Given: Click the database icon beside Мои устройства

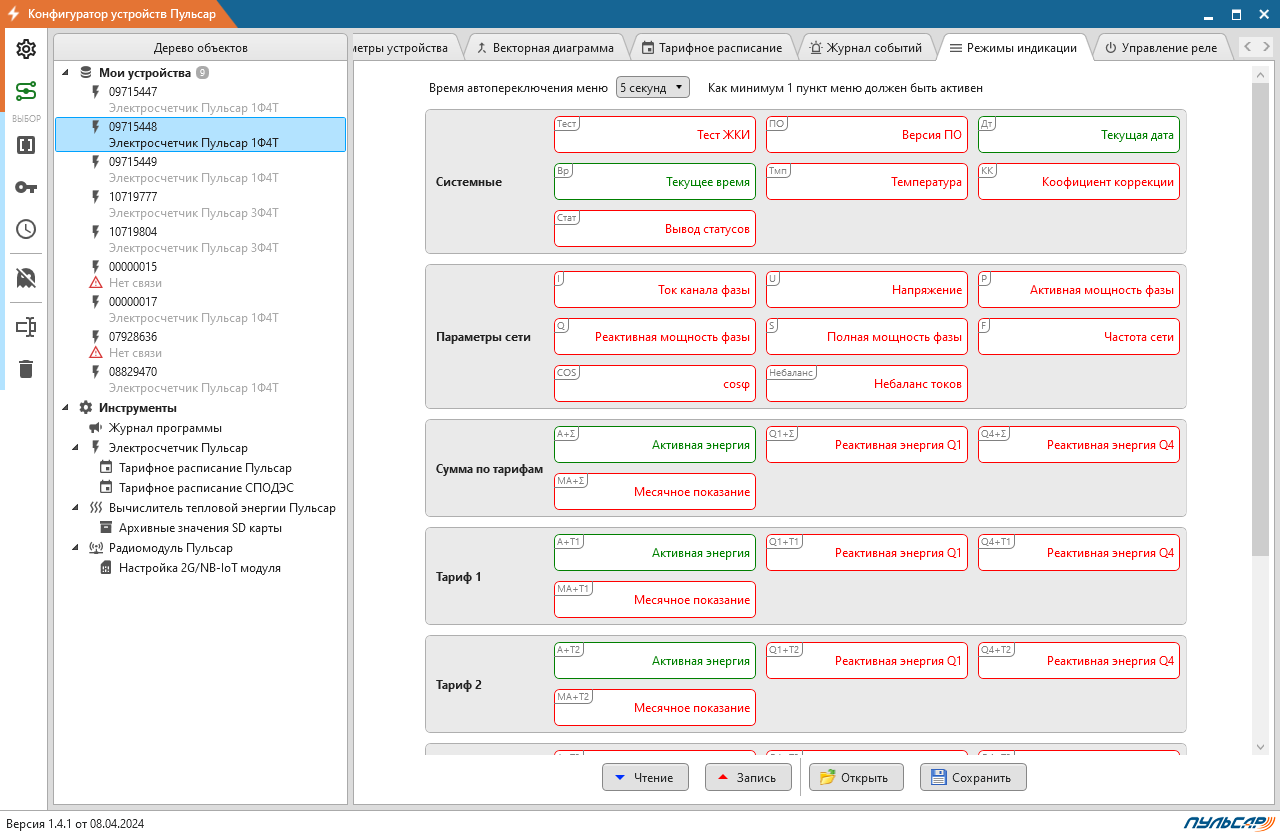Looking at the screenshot, I should (x=85, y=73).
